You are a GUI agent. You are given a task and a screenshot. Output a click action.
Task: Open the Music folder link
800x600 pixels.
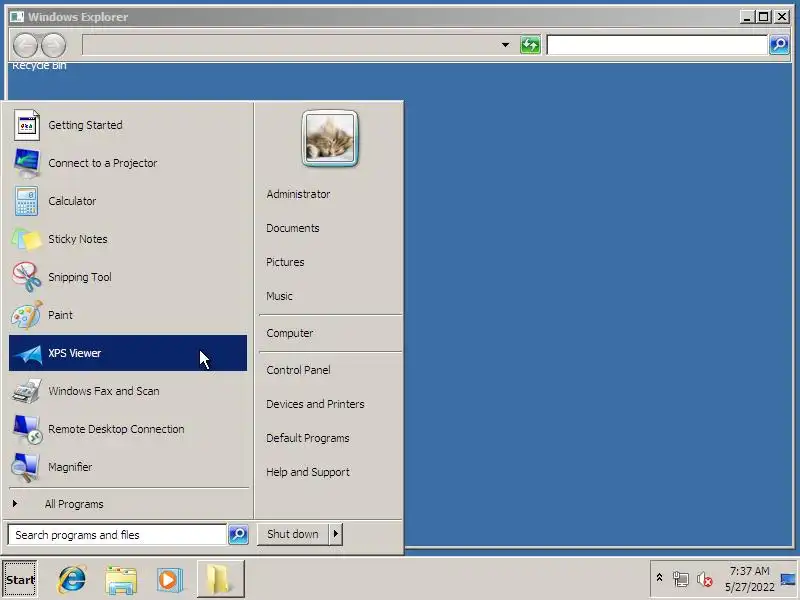(279, 296)
